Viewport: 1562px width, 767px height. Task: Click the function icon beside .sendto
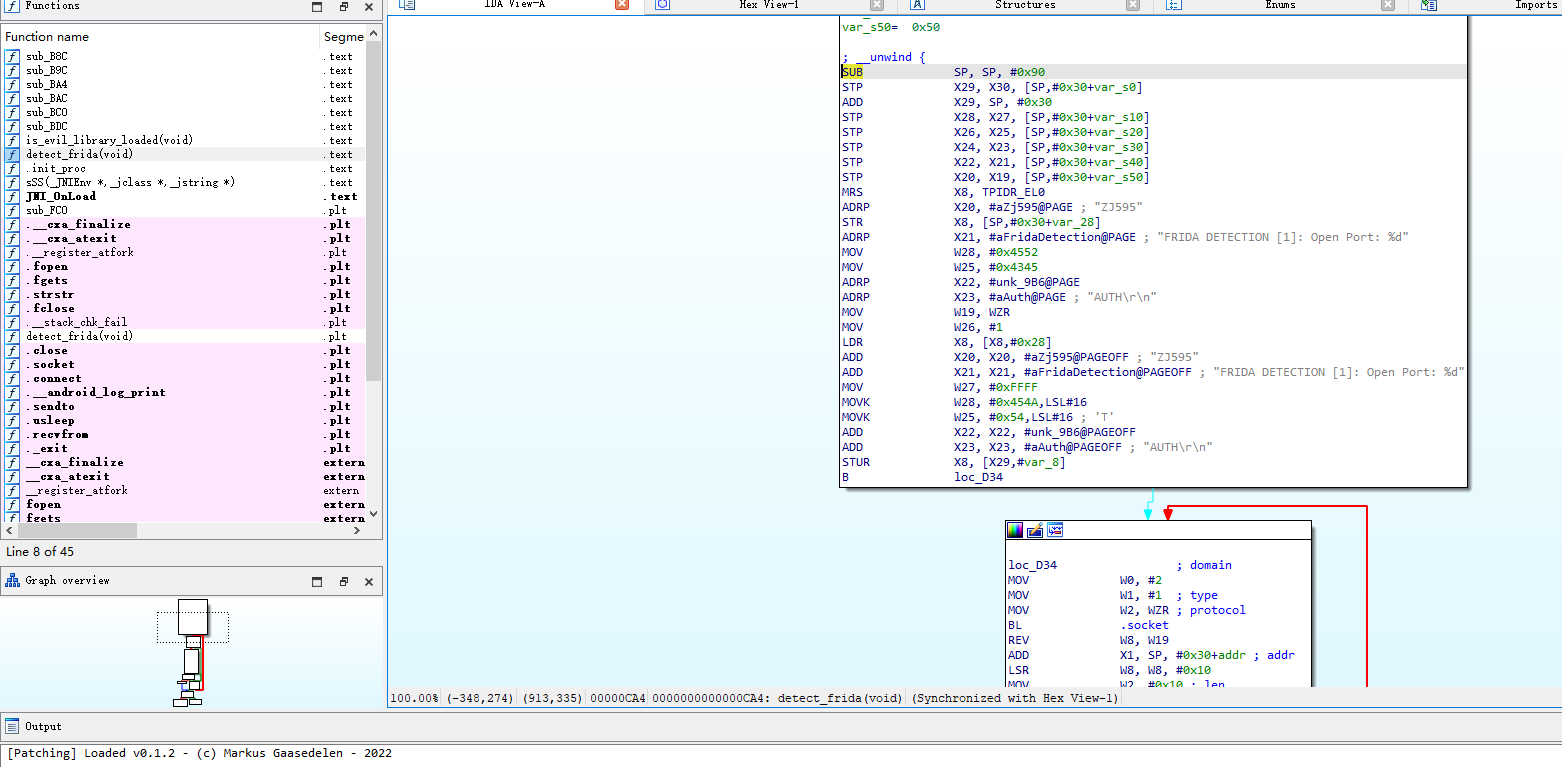click(12, 406)
